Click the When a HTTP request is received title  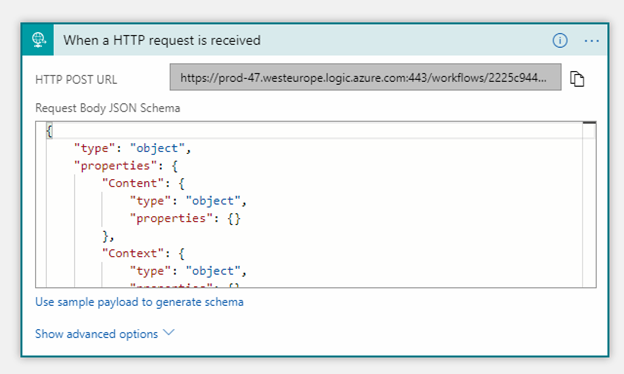pyautogui.click(x=162, y=40)
